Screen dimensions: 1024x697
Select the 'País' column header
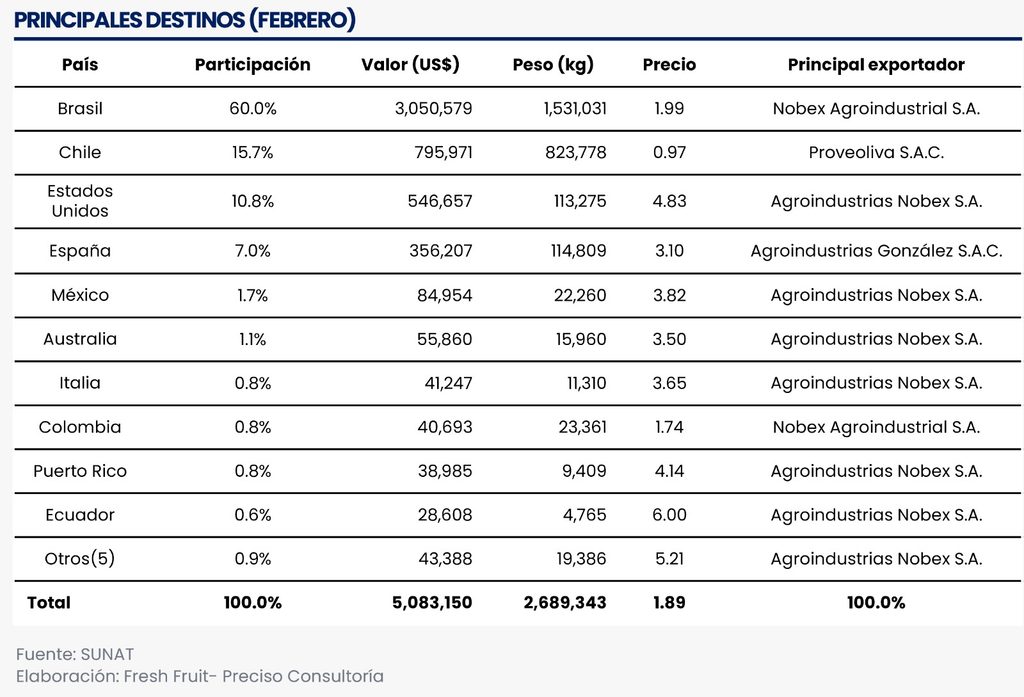pyautogui.click(x=80, y=65)
